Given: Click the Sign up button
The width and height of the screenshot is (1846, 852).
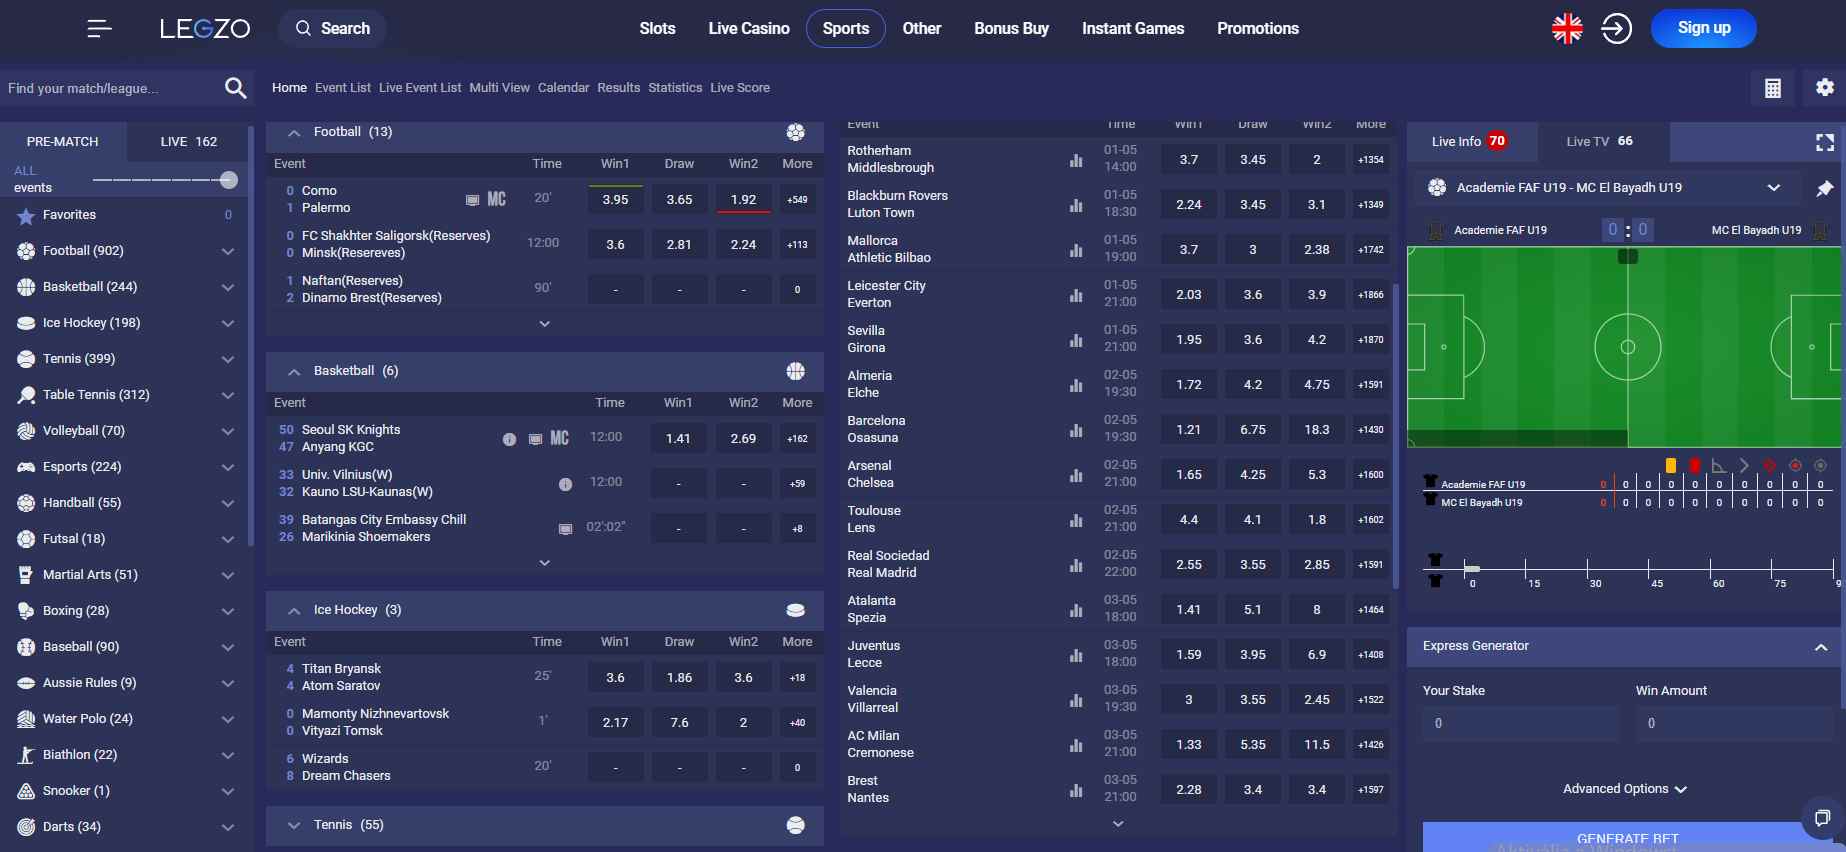Looking at the screenshot, I should coord(1704,28).
